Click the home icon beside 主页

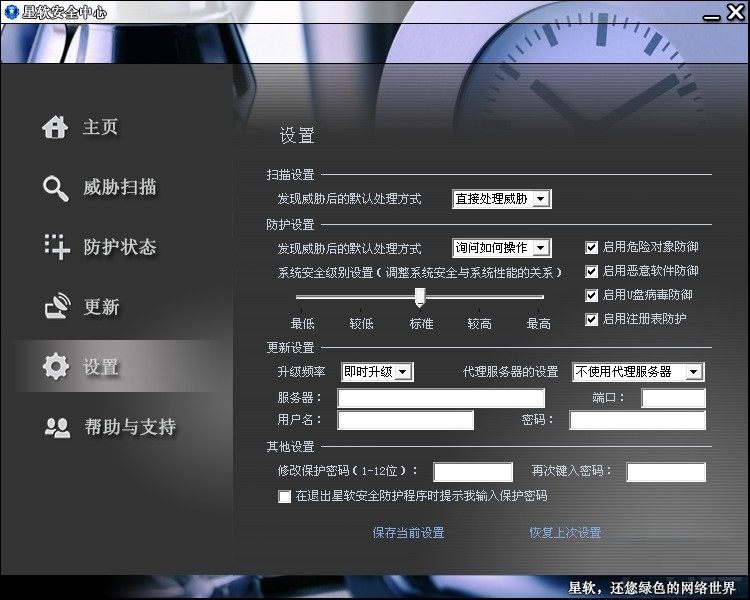coord(55,127)
